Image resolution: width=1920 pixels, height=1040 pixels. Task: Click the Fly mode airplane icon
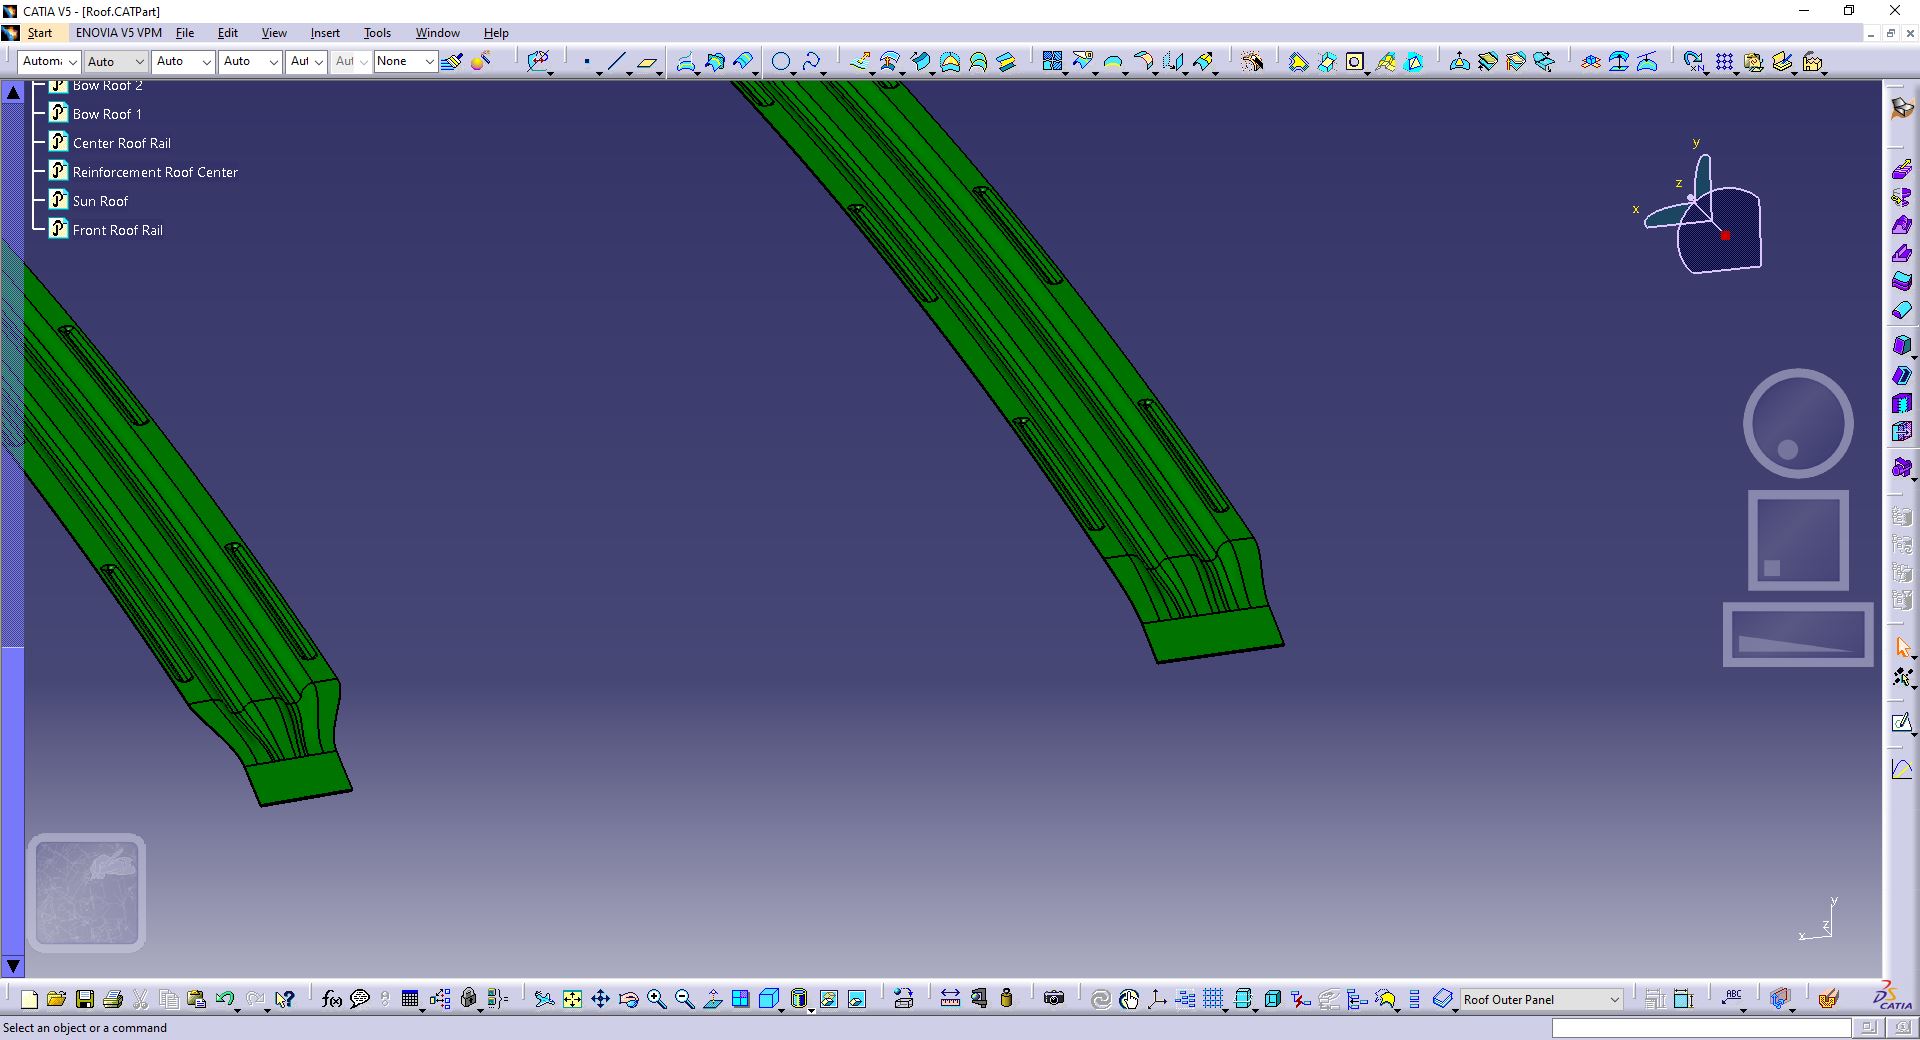pyautogui.click(x=544, y=998)
